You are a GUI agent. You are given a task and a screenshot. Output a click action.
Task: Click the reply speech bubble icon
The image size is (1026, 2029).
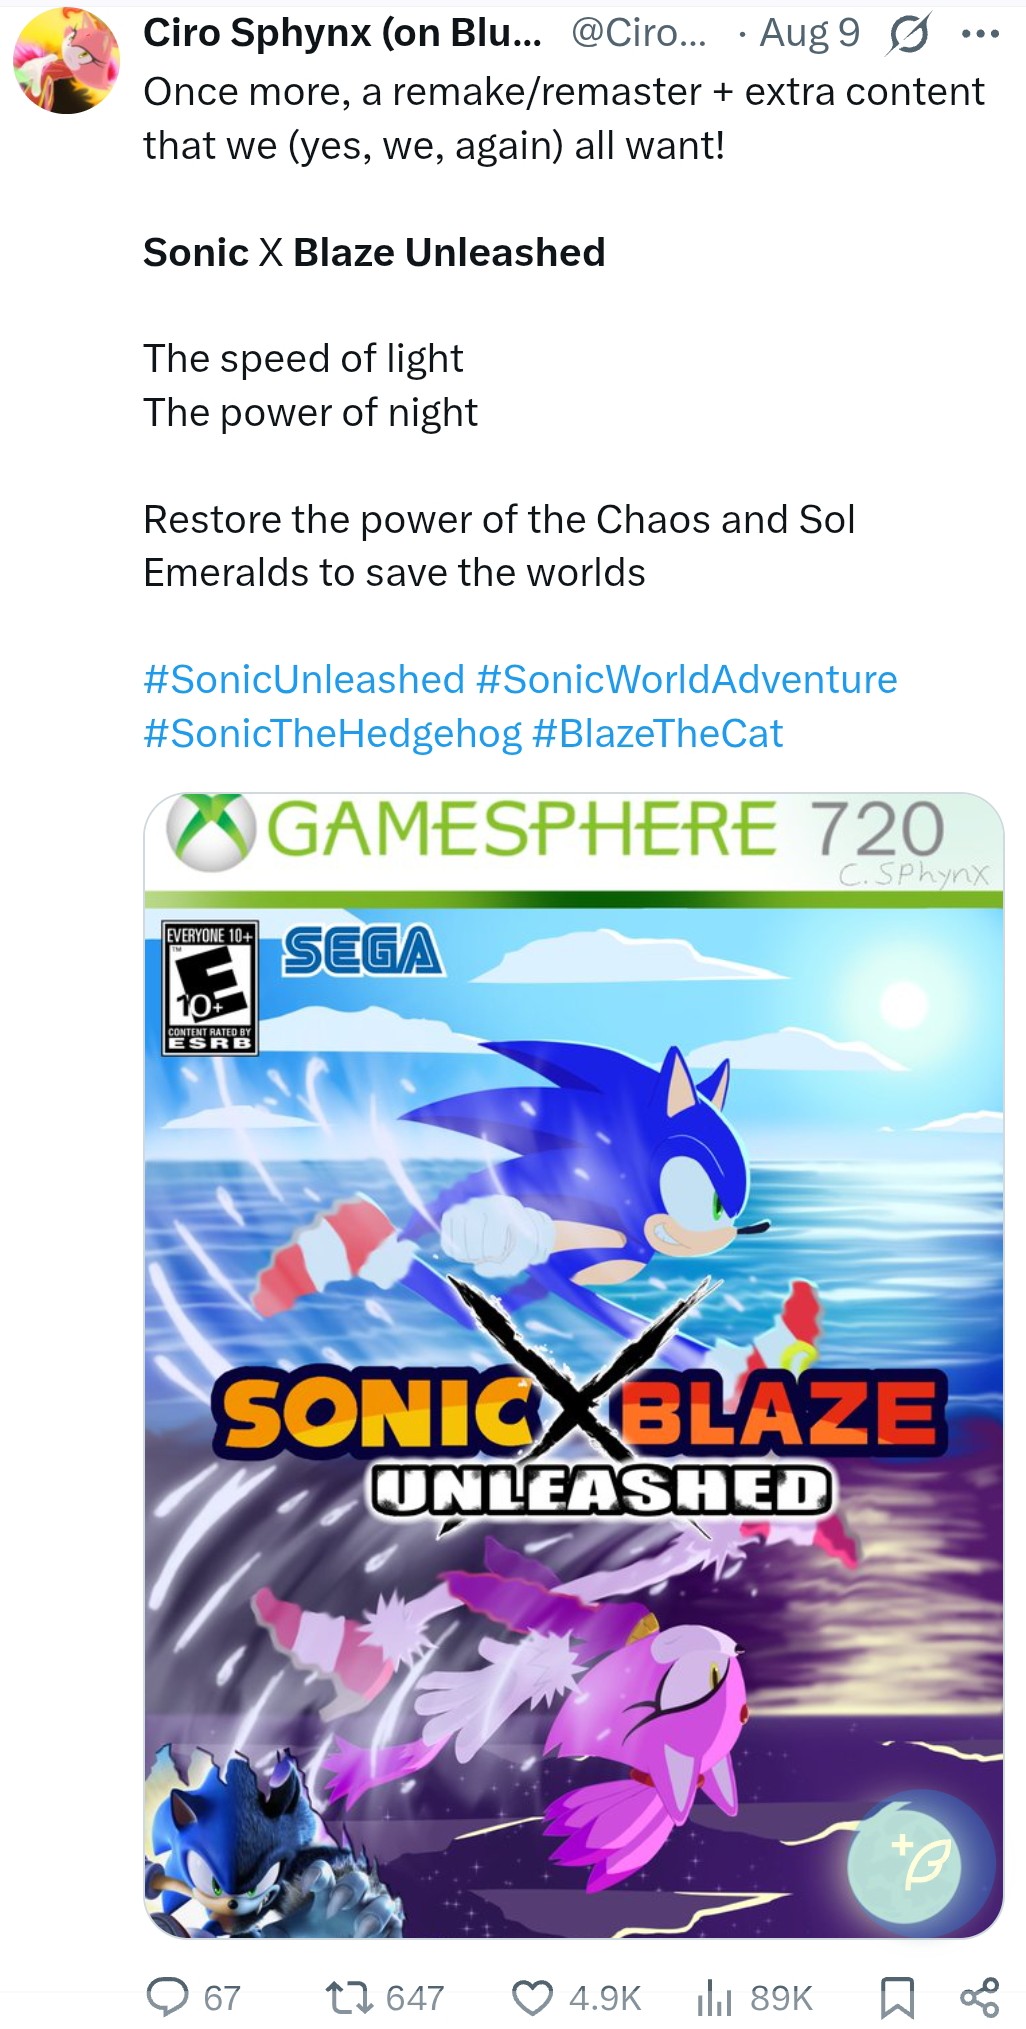pyautogui.click(x=167, y=1996)
